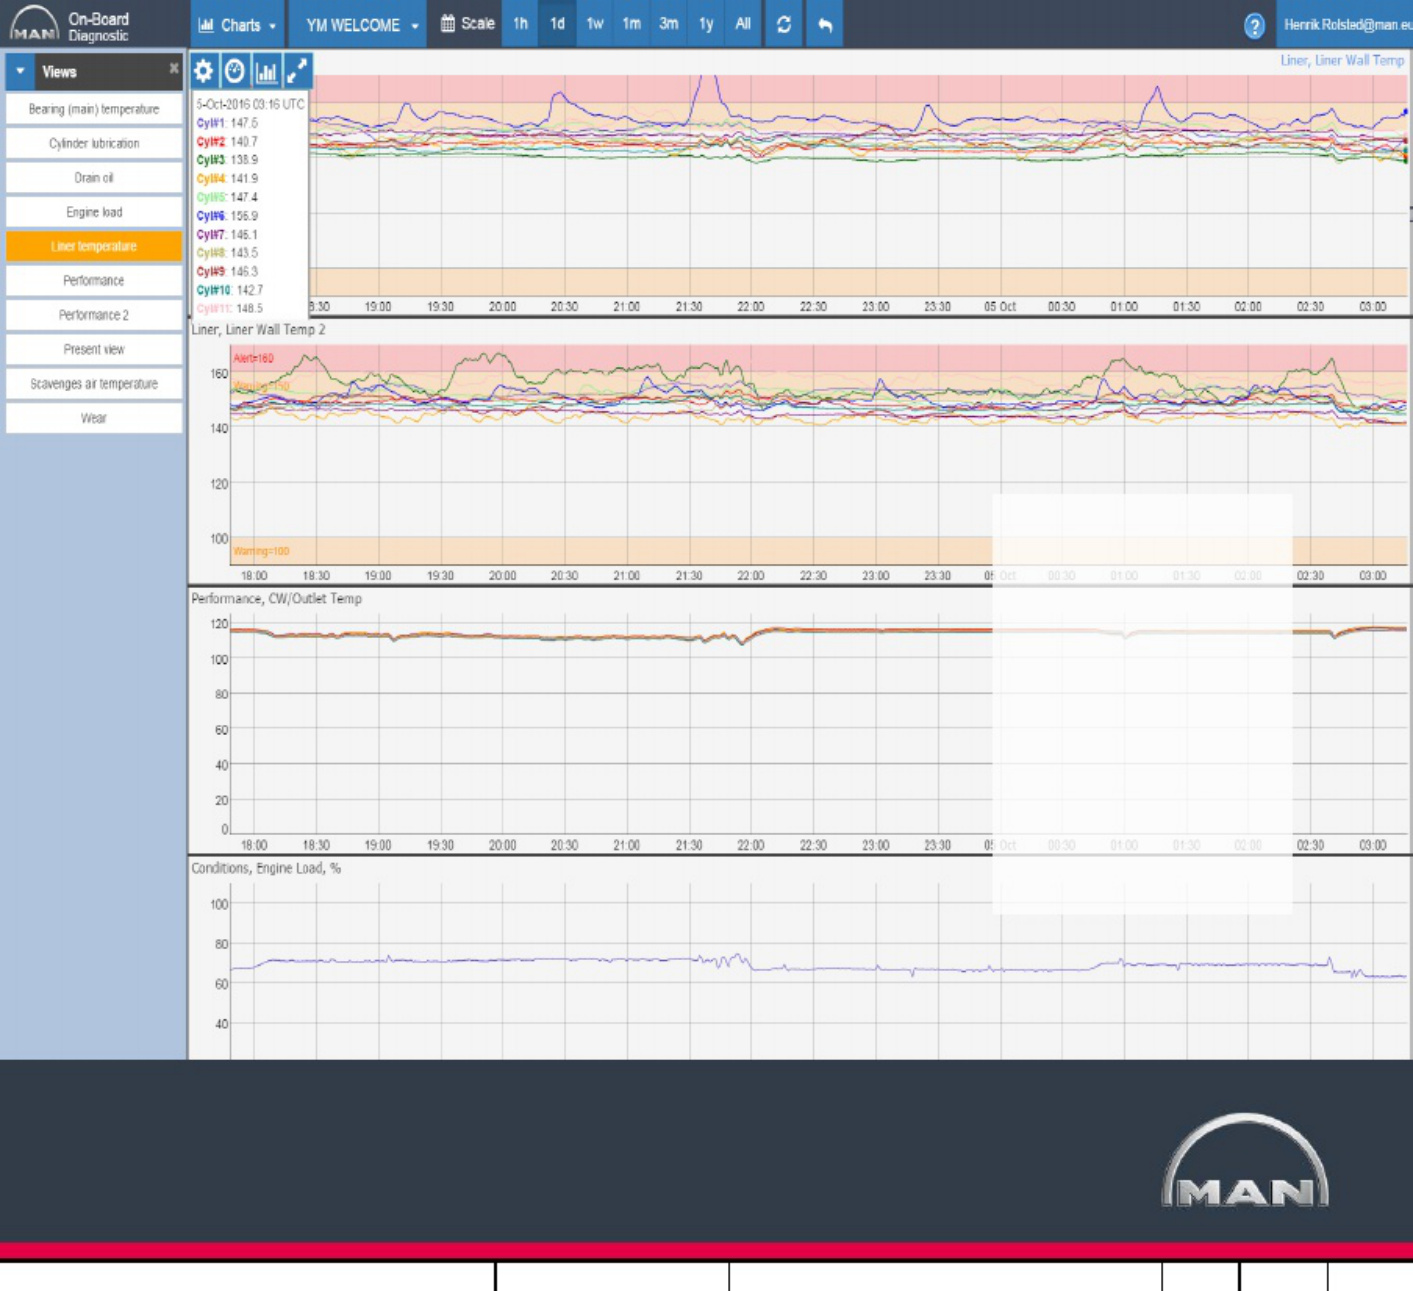The height and width of the screenshot is (1291, 1413).
Task: Click the Conditions, Engine Load, % title
Action: (x=266, y=868)
